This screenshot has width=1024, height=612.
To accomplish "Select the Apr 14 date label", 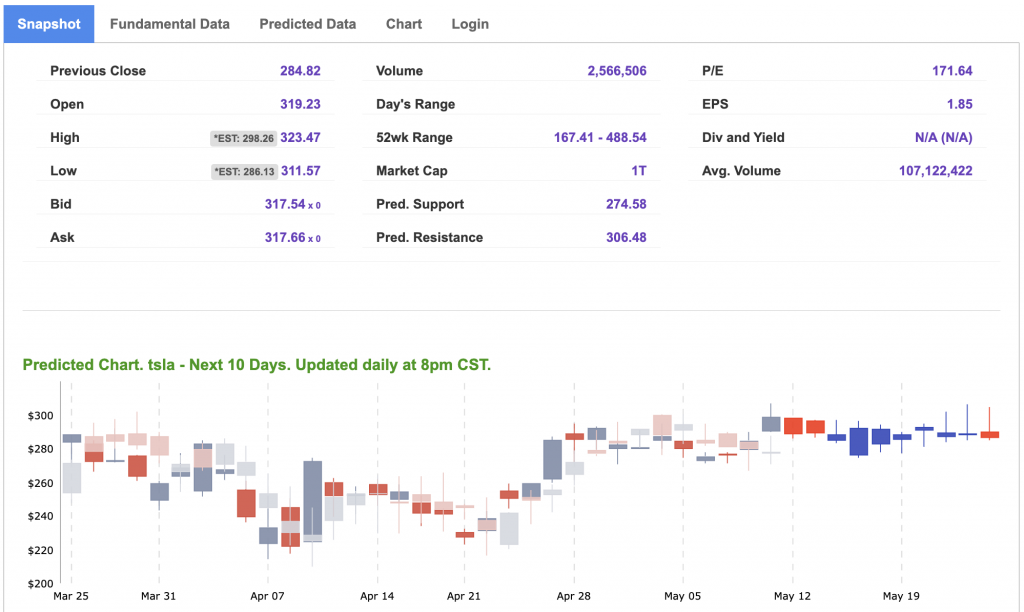I will click(377, 596).
